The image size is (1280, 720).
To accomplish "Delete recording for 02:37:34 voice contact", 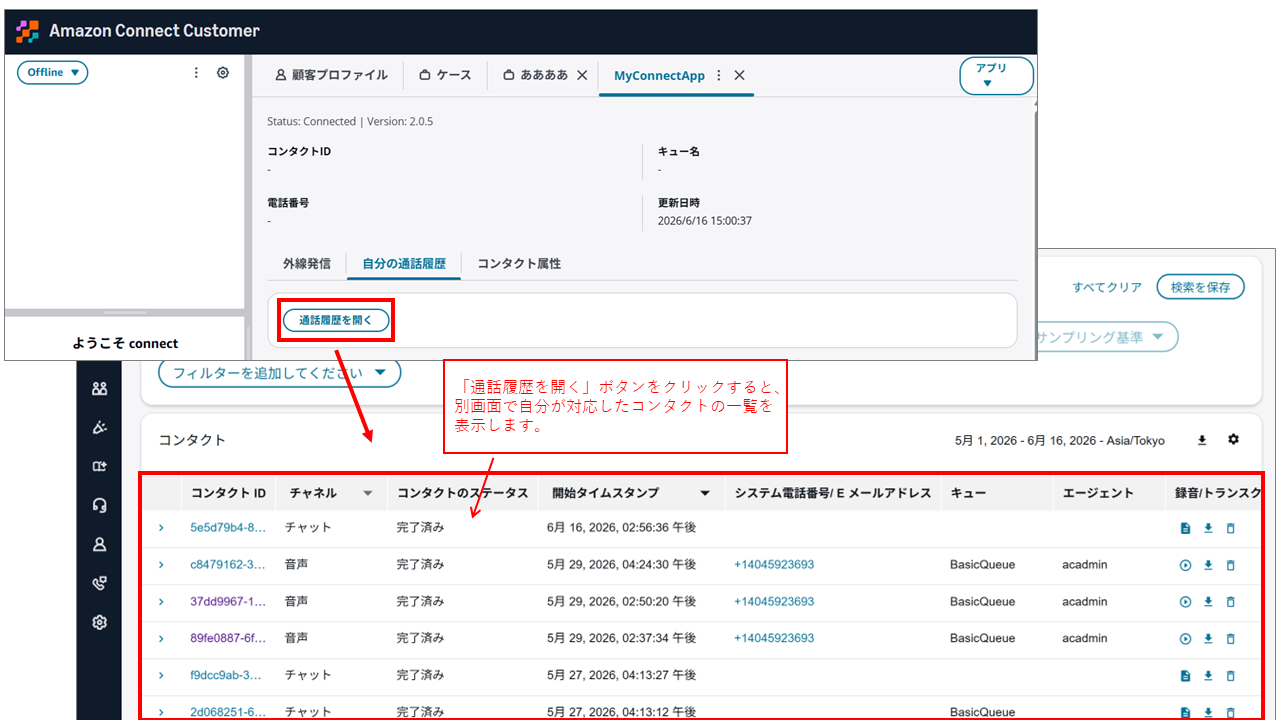I will click(x=1230, y=638).
